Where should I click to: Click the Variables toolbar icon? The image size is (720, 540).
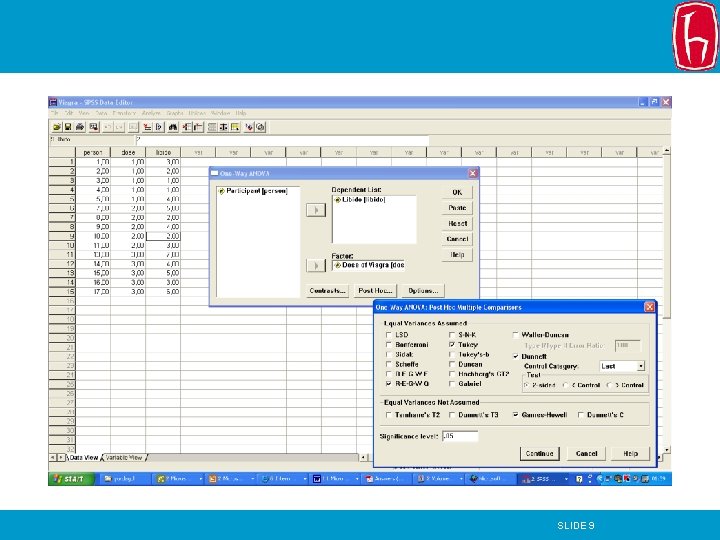point(159,127)
